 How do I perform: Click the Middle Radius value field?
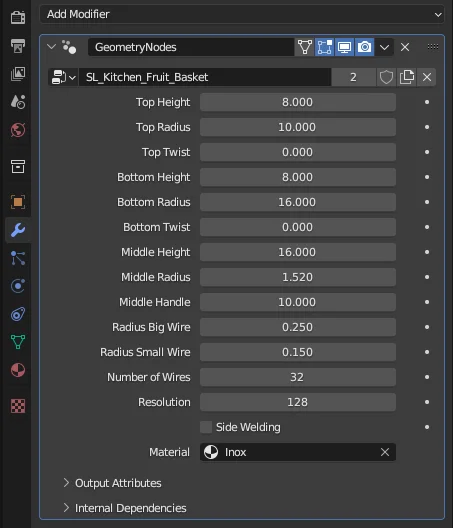pyautogui.click(x=297, y=277)
